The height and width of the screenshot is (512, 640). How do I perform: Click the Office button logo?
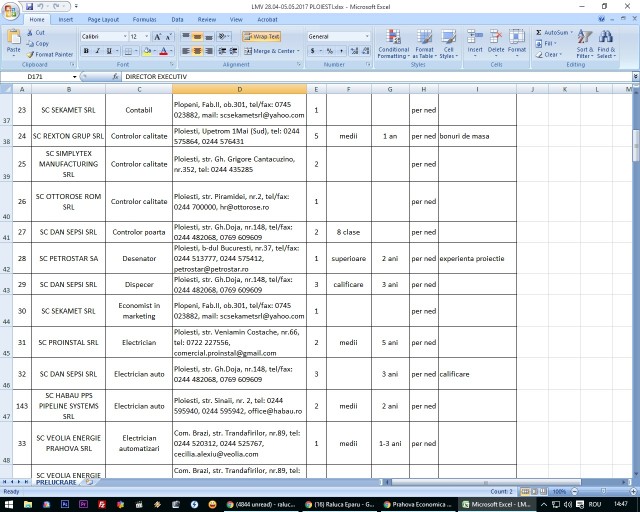[x=10, y=11]
